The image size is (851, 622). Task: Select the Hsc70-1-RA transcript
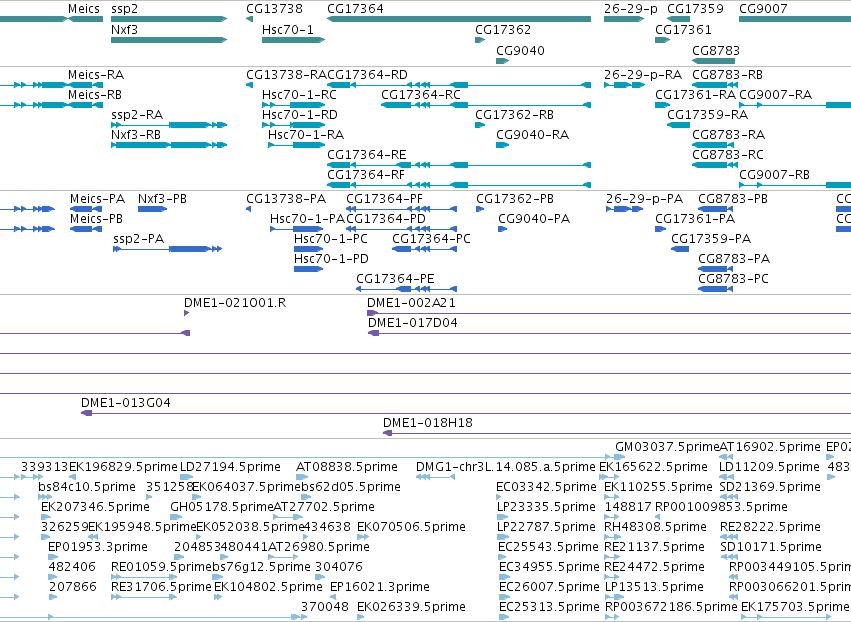[x=296, y=145]
